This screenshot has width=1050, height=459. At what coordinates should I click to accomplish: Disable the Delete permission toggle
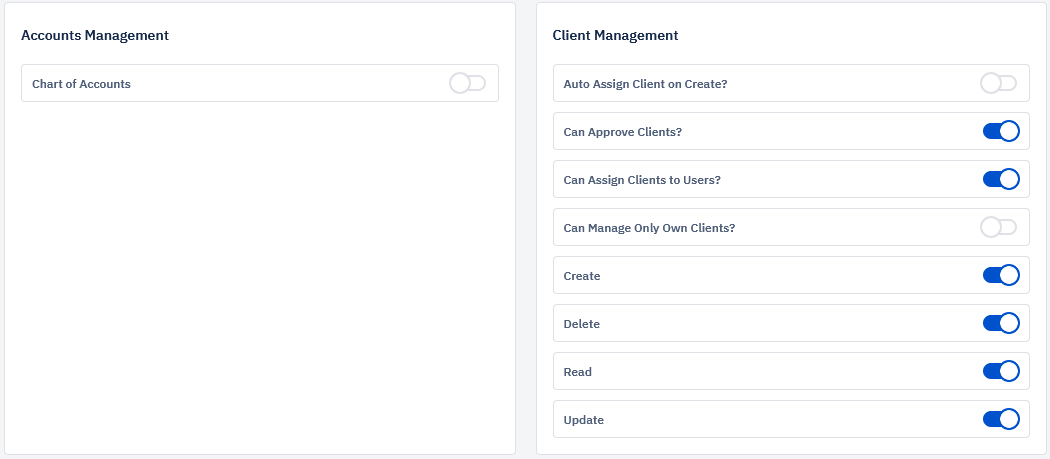point(1001,324)
